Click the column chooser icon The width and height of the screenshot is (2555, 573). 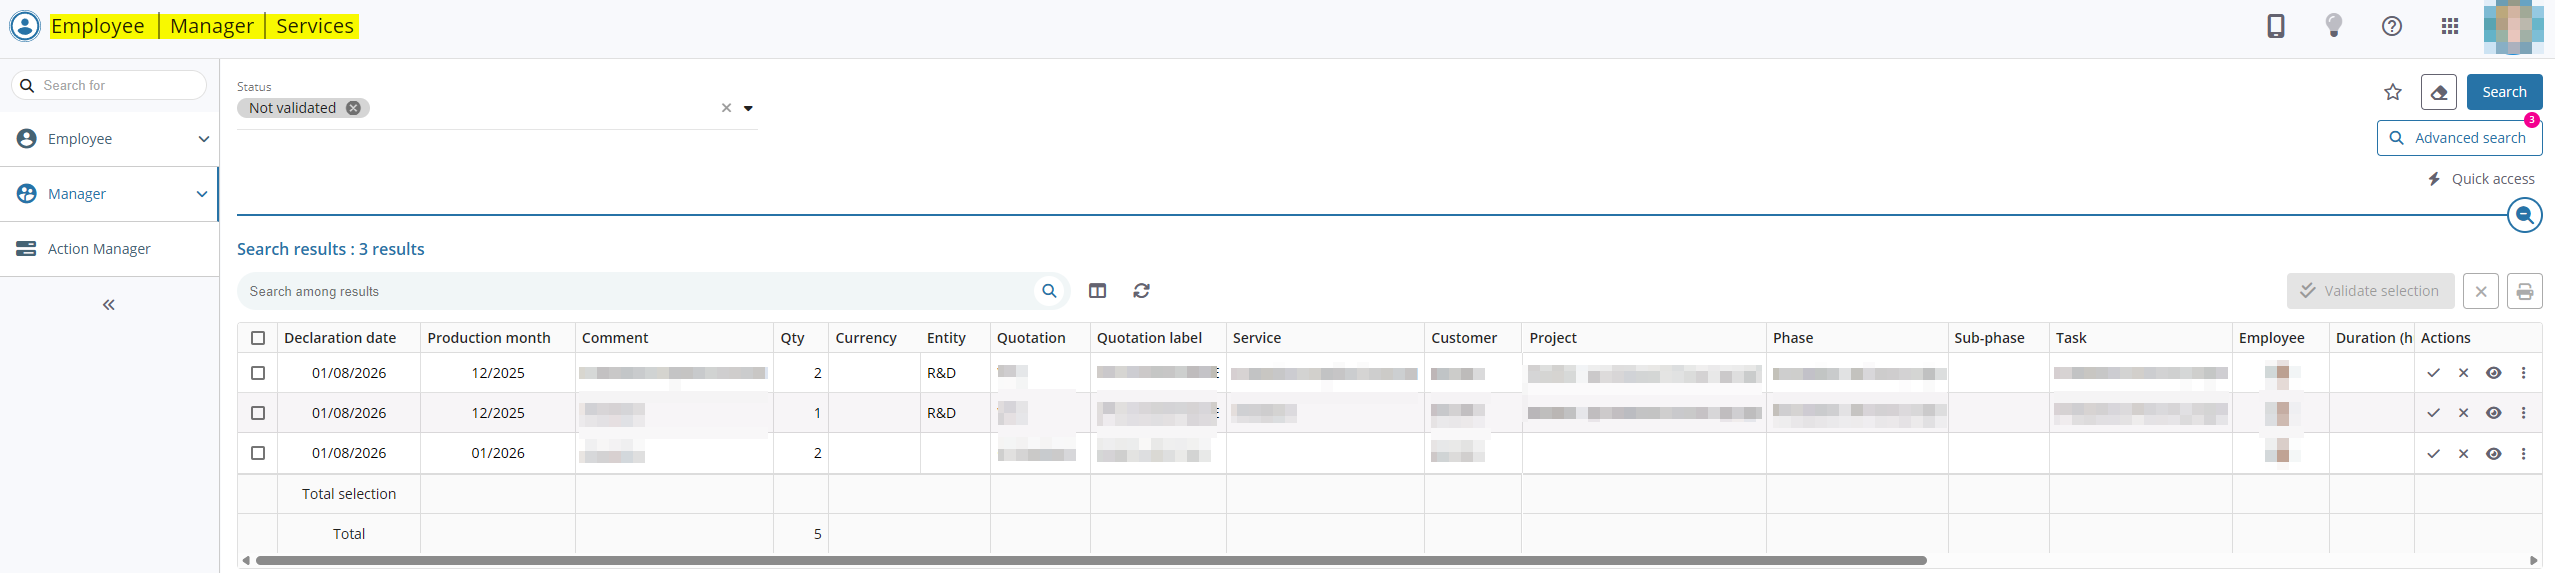pos(1097,291)
